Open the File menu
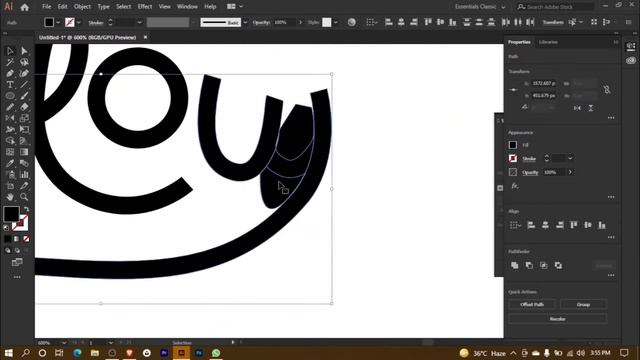 coord(47,7)
